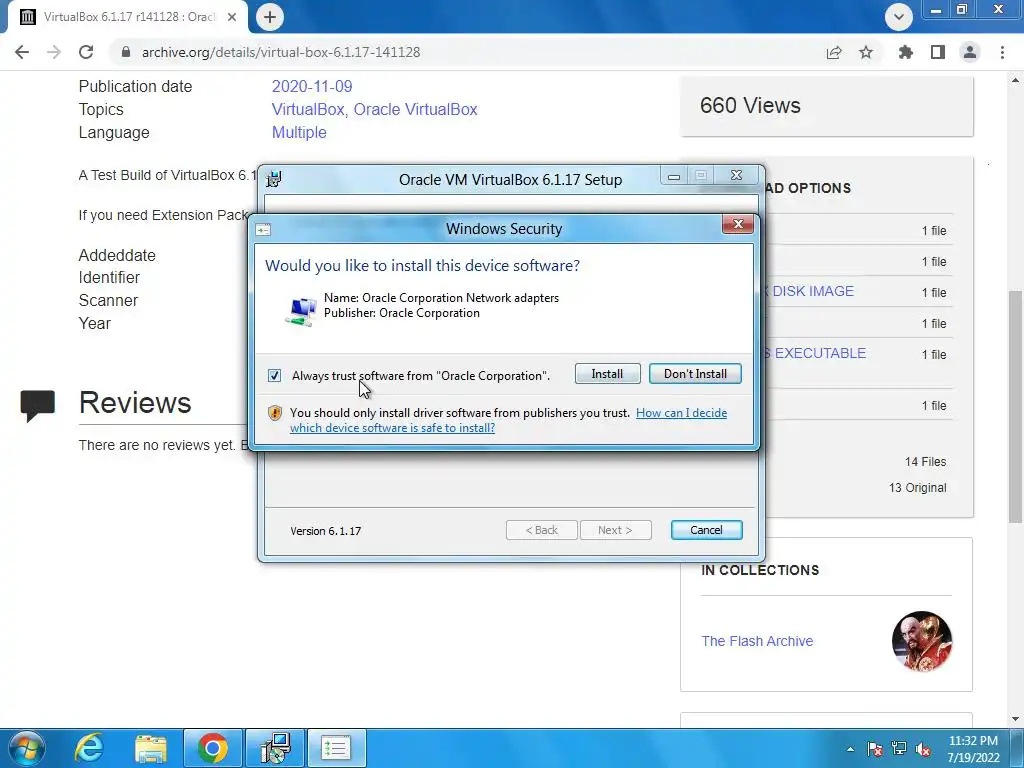The image size is (1024, 768).
Task: Open the Chrome profile avatar
Action: click(970, 52)
